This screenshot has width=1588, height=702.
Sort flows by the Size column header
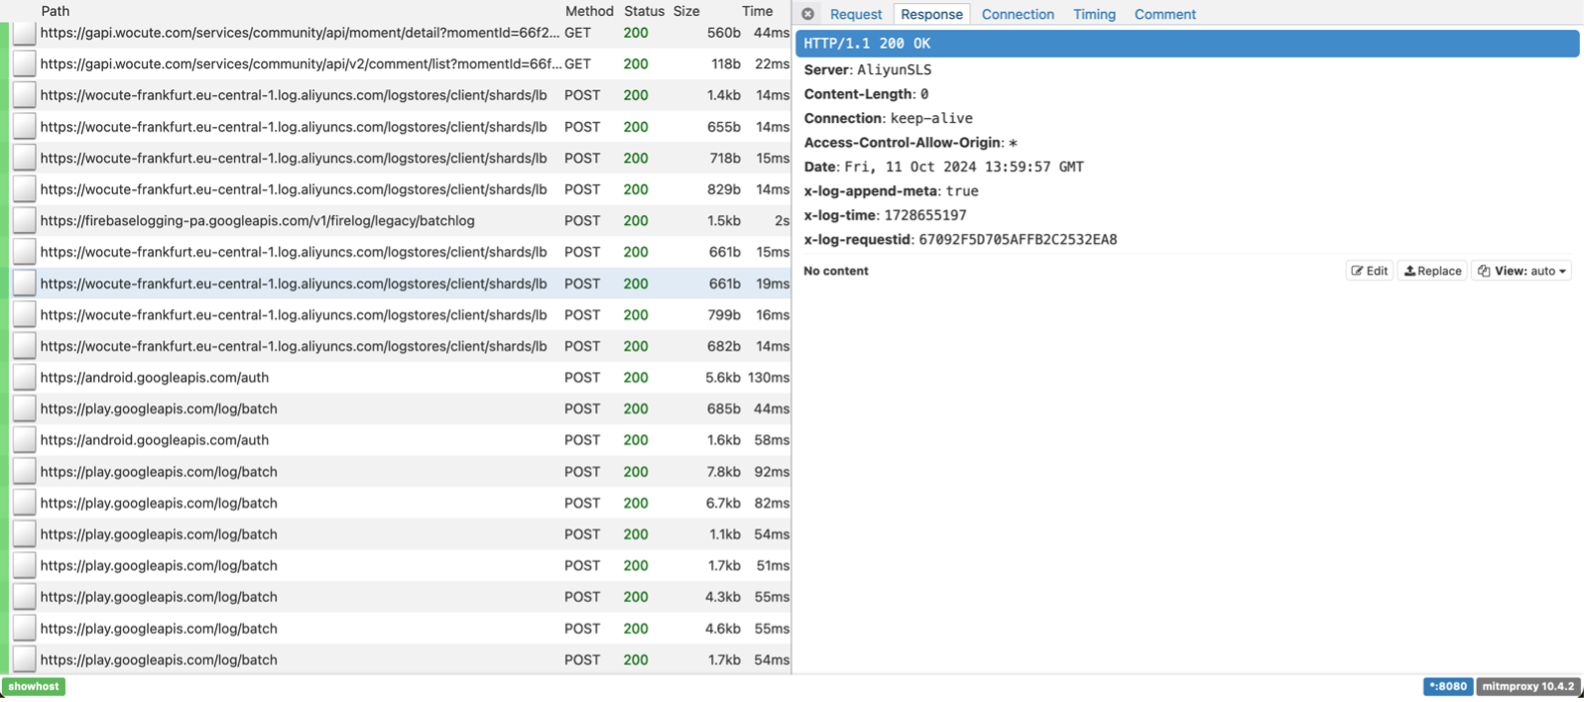click(686, 11)
